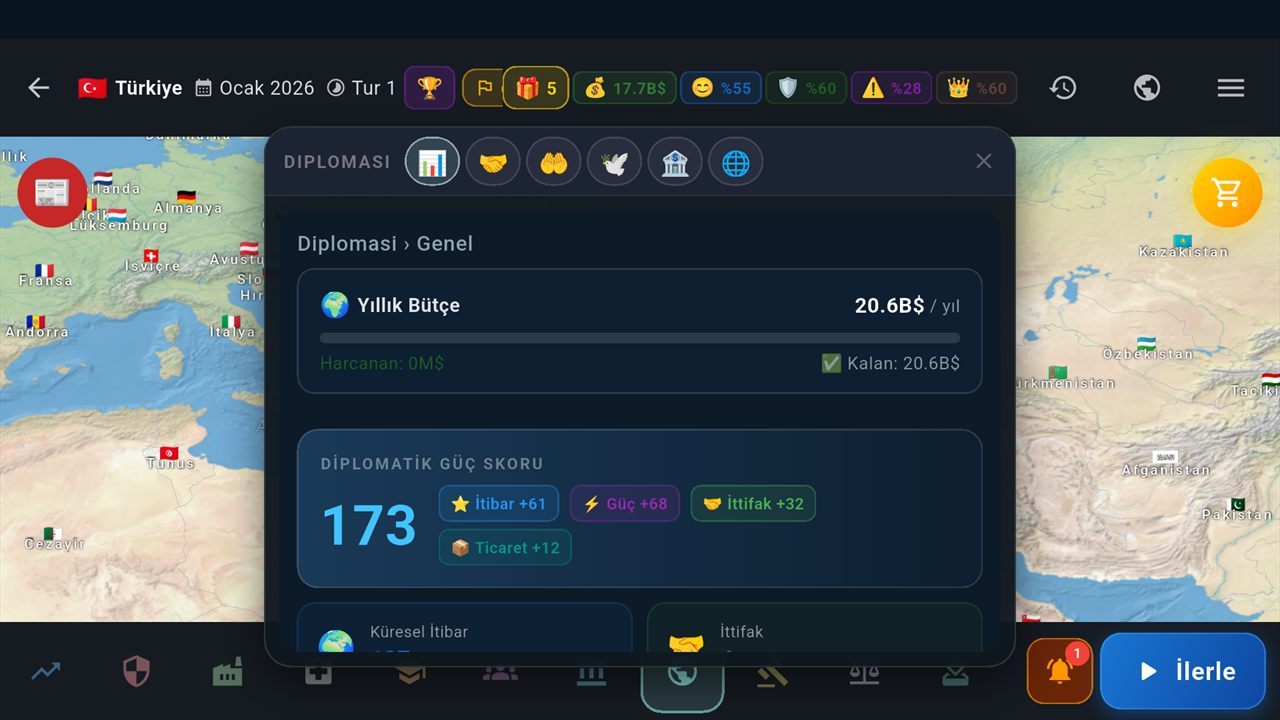This screenshot has width=1280, height=720.
Task: Switch to the handshake tab in Diplomasi
Action: click(493, 162)
